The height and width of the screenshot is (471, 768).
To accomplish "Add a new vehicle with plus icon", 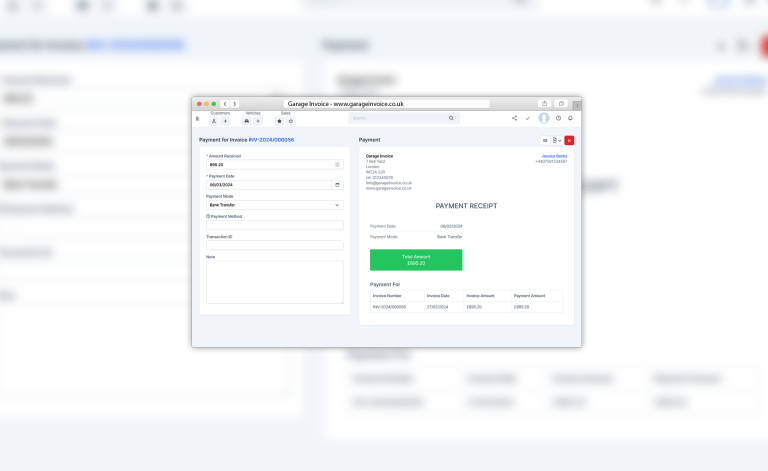I will (x=258, y=121).
